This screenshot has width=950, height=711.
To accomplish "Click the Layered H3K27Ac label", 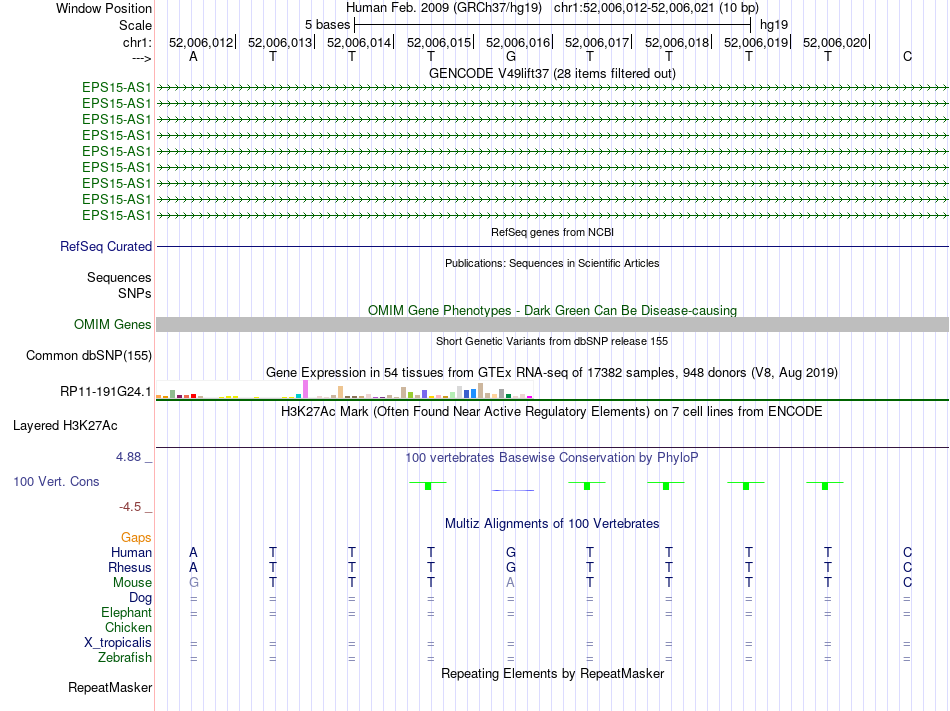I will point(65,426).
